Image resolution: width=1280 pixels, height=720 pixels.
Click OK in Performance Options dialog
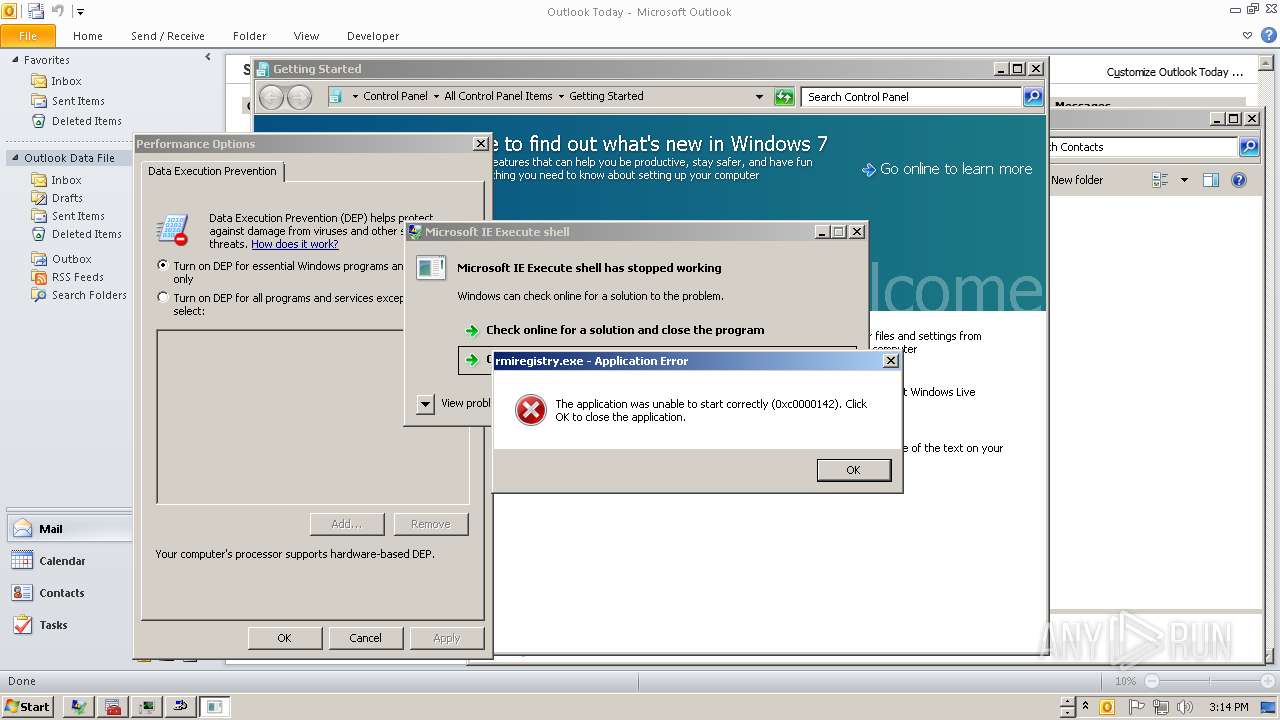[x=284, y=638]
